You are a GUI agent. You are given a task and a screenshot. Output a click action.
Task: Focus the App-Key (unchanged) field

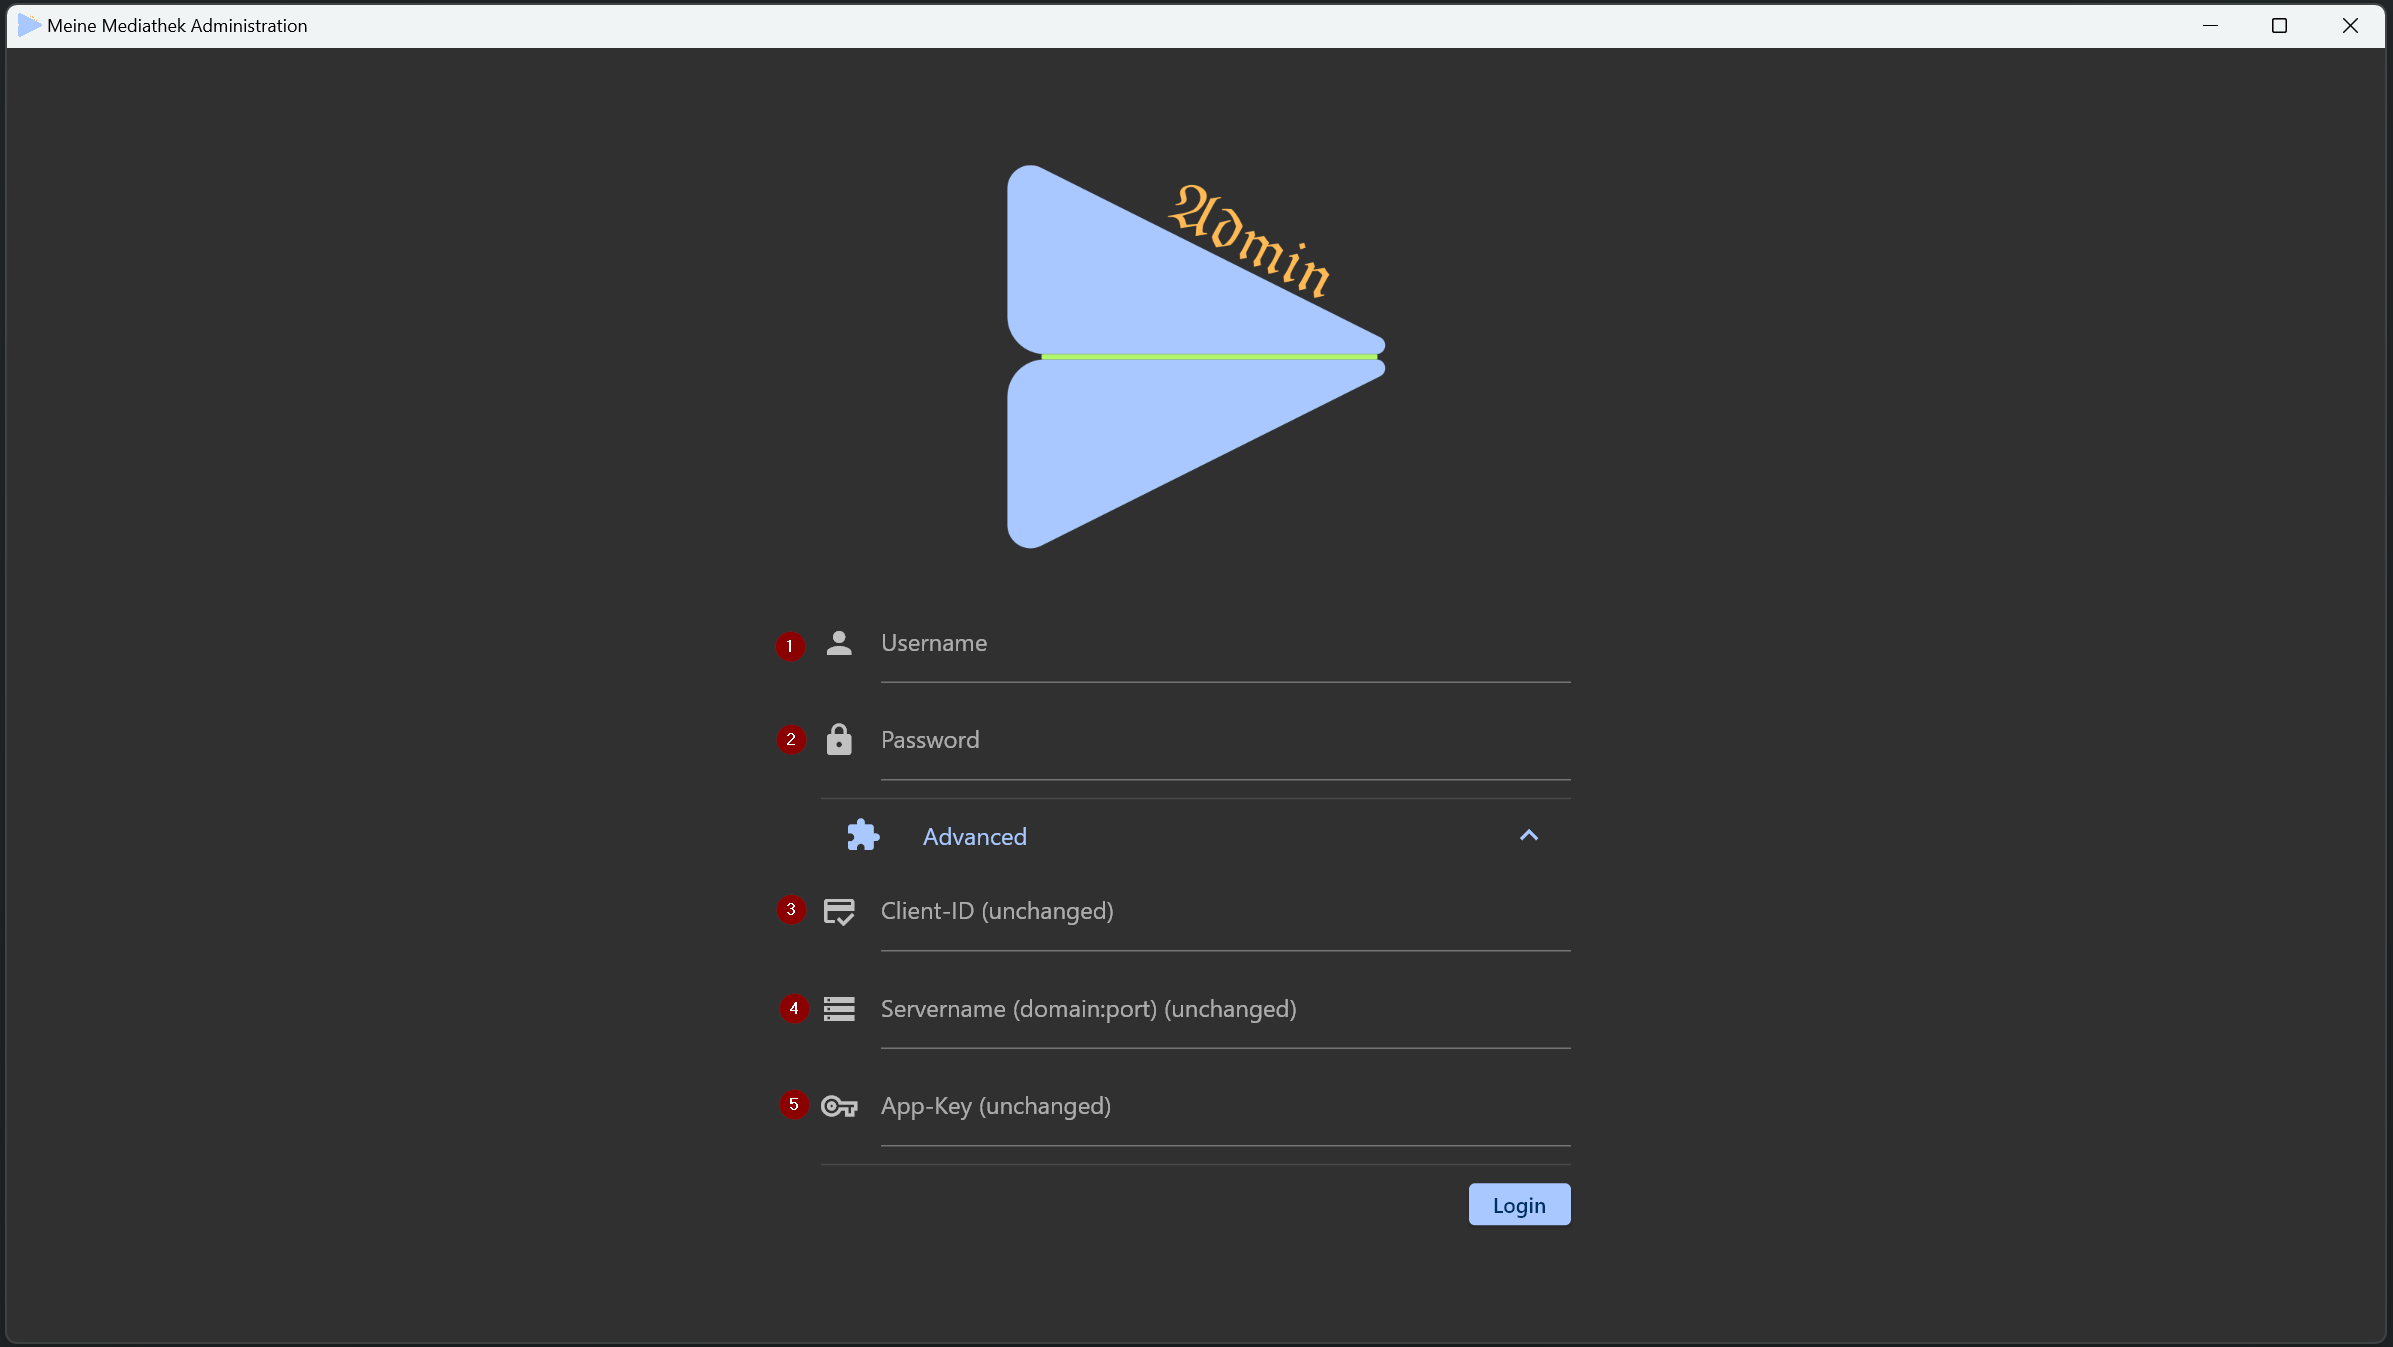pos(1225,1108)
